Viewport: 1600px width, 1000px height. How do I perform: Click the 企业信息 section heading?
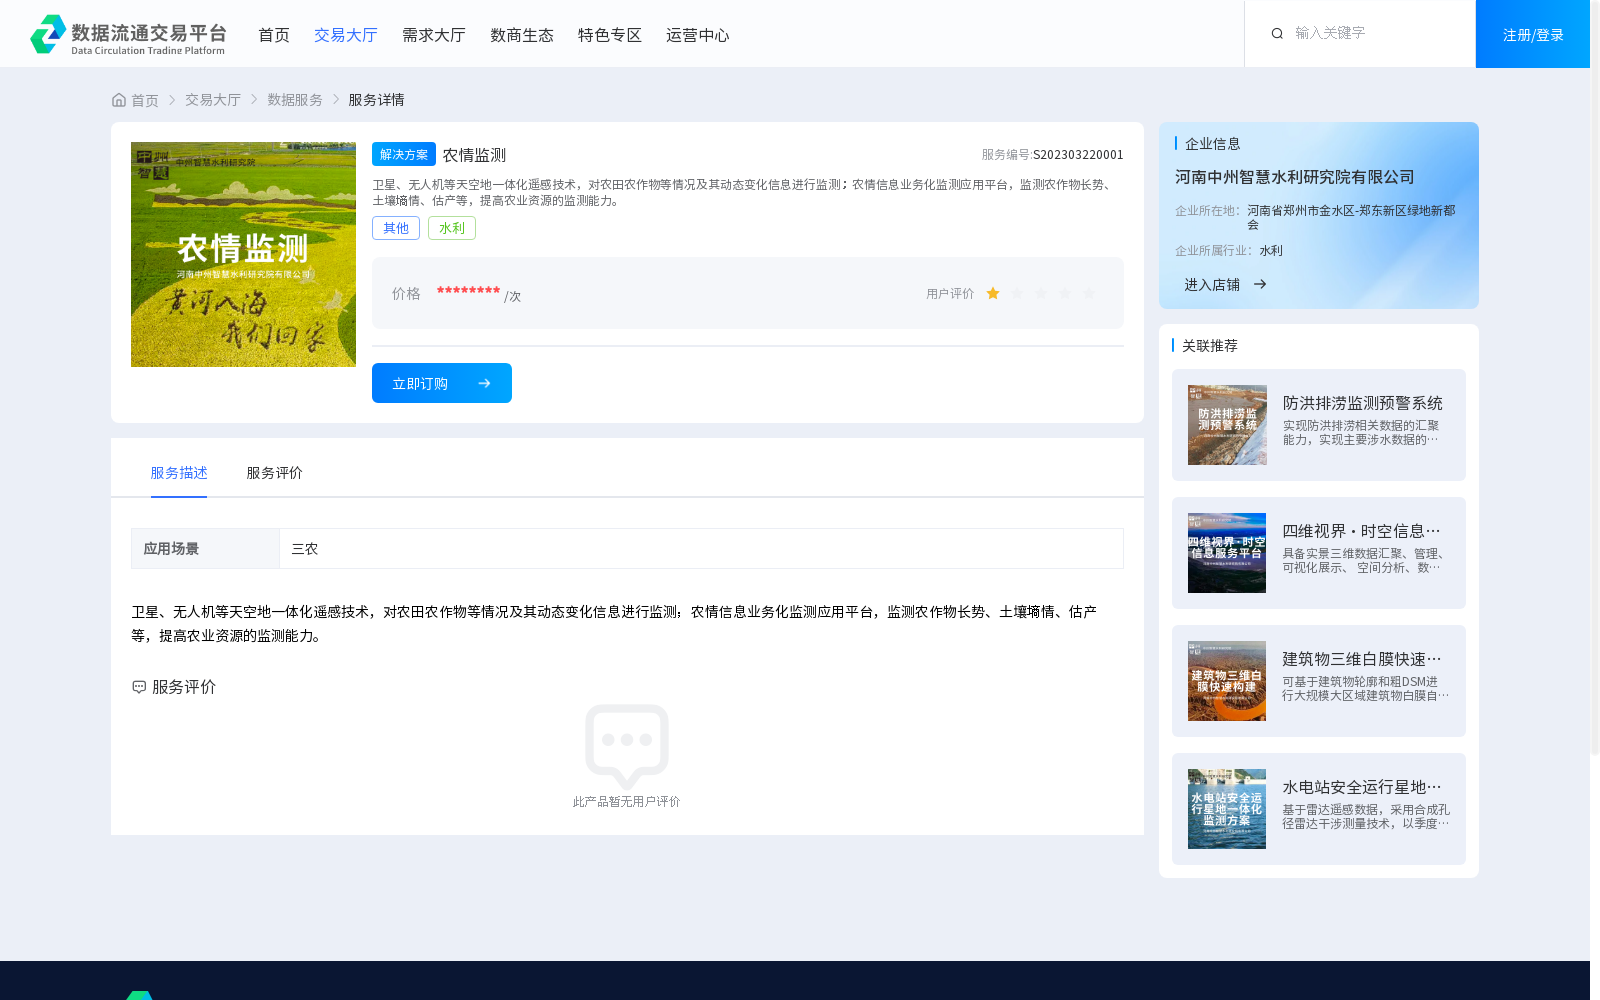point(1212,144)
